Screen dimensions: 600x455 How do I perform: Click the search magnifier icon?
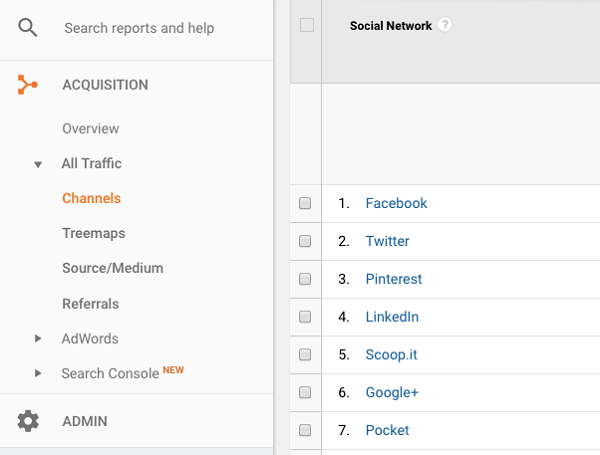point(28,28)
